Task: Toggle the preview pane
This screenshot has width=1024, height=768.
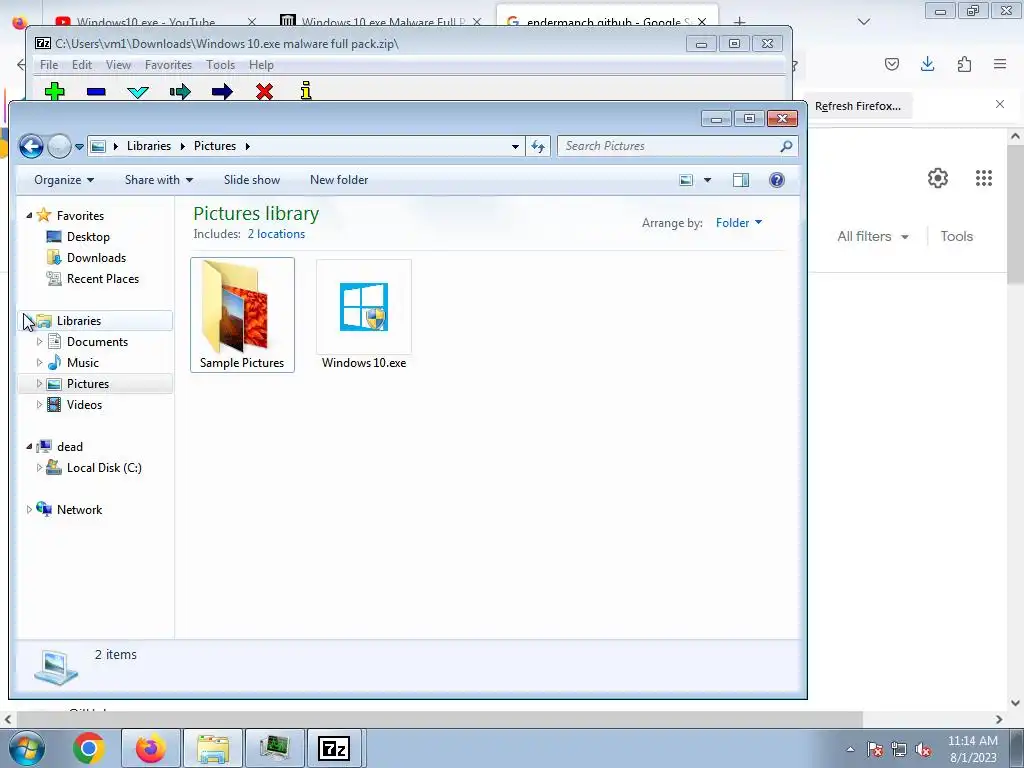Action: [741, 180]
